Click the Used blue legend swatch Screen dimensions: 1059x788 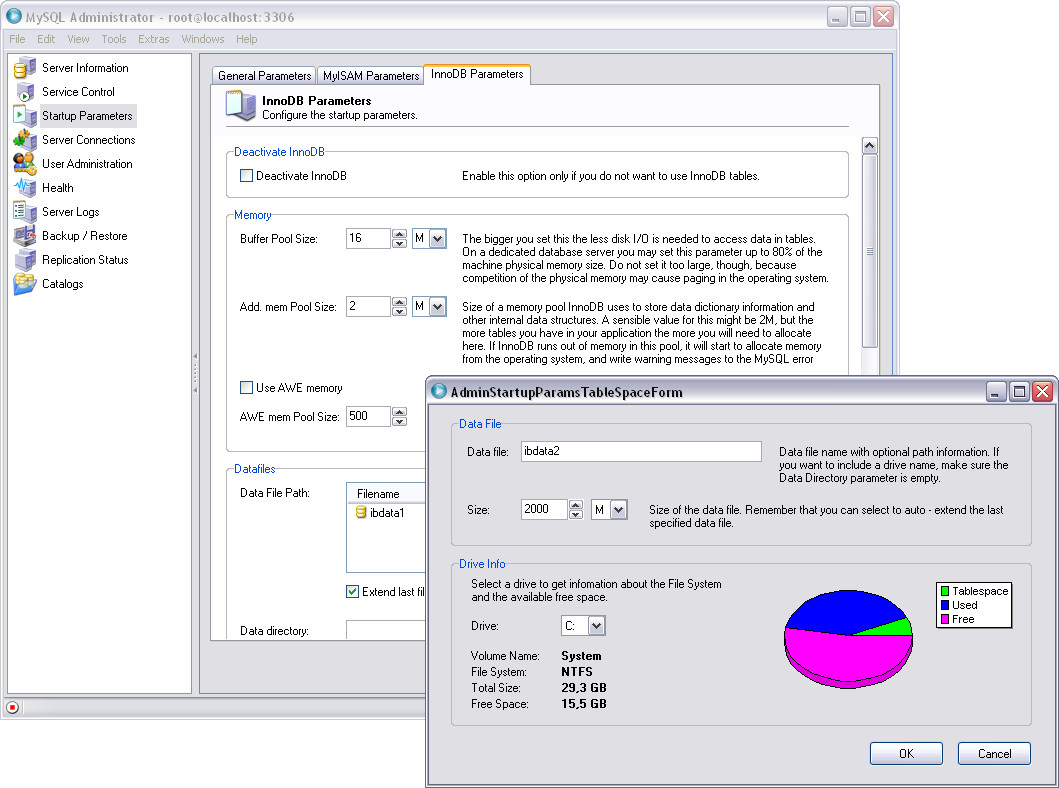coord(945,605)
